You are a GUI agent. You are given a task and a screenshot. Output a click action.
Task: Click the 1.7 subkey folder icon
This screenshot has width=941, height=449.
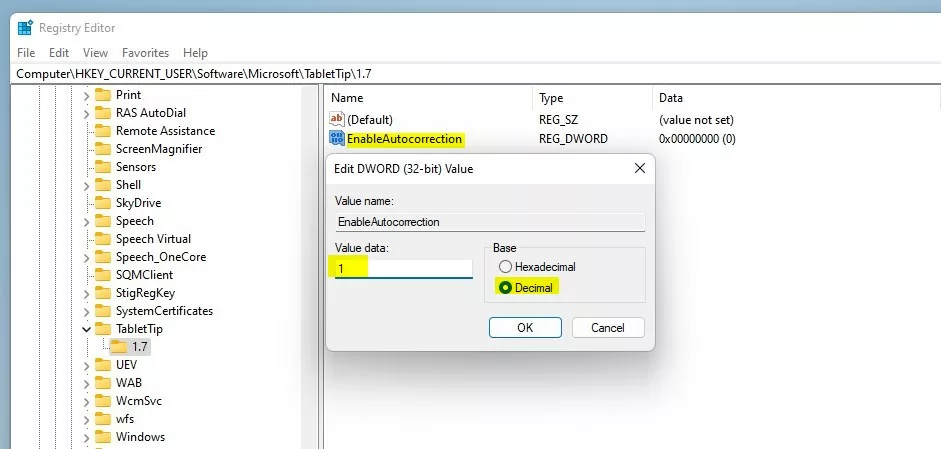coord(119,347)
